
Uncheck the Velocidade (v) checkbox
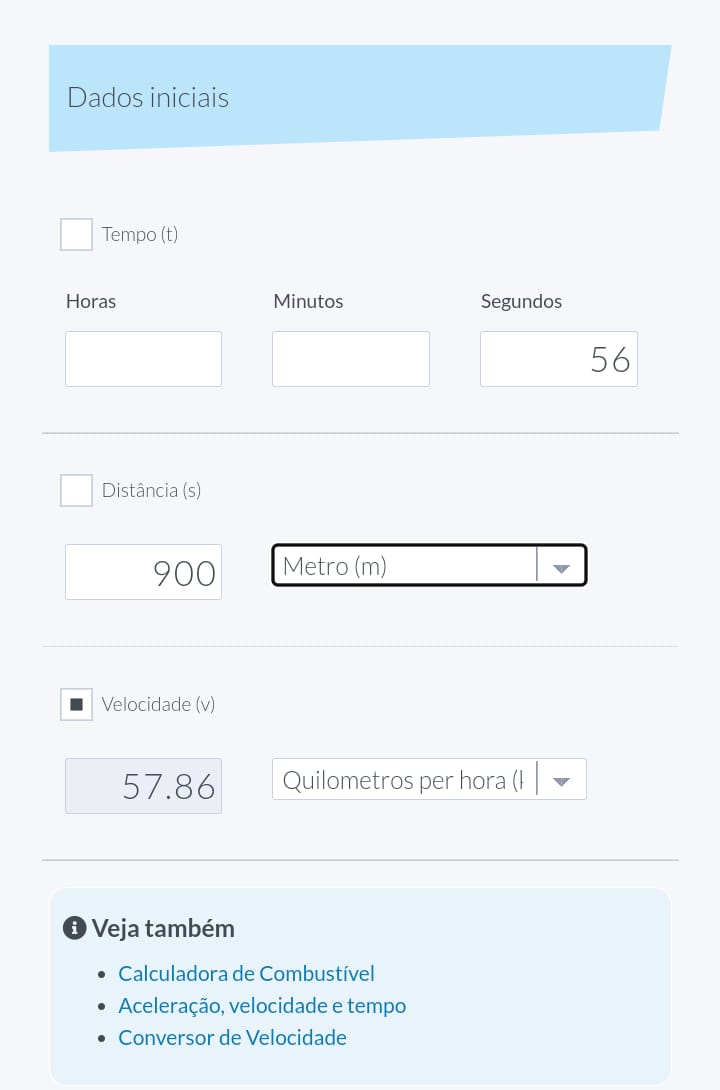pyautogui.click(x=77, y=704)
